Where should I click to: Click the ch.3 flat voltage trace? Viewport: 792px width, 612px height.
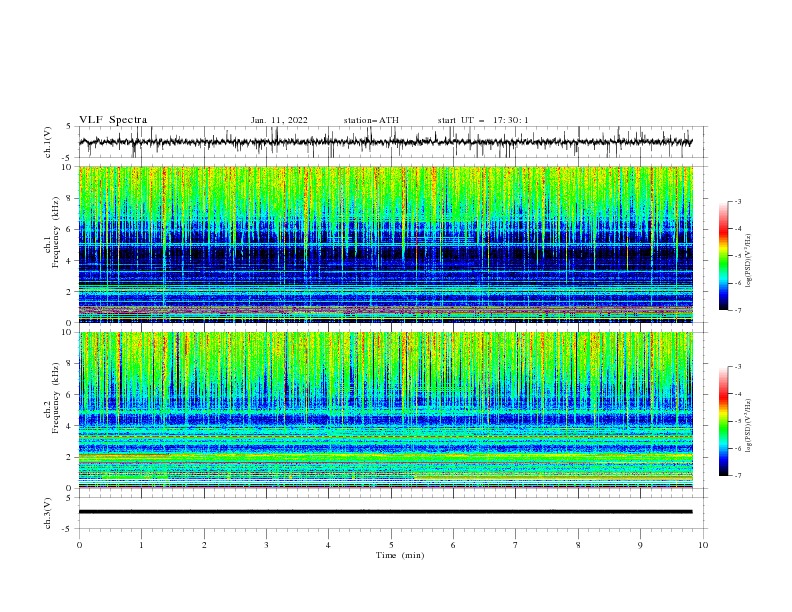click(x=386, y=512)
